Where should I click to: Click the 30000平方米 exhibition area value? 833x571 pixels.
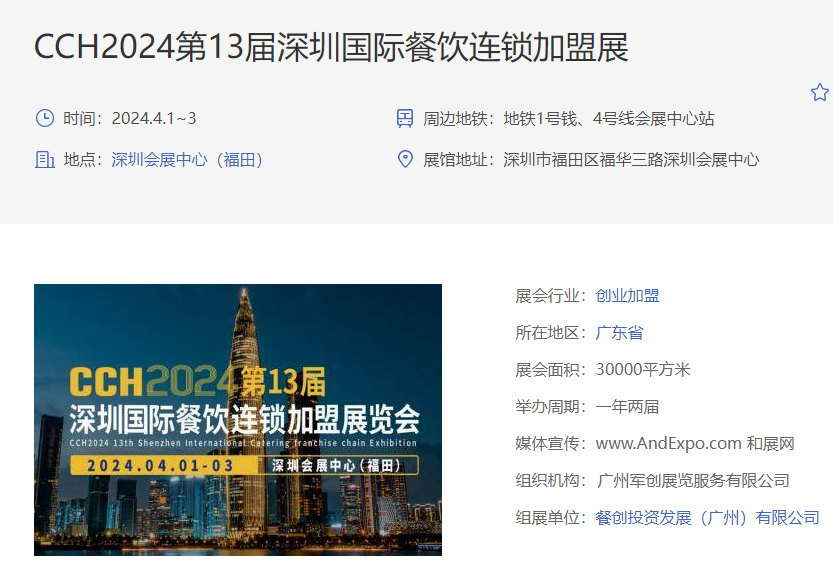[x=643, y=370]
